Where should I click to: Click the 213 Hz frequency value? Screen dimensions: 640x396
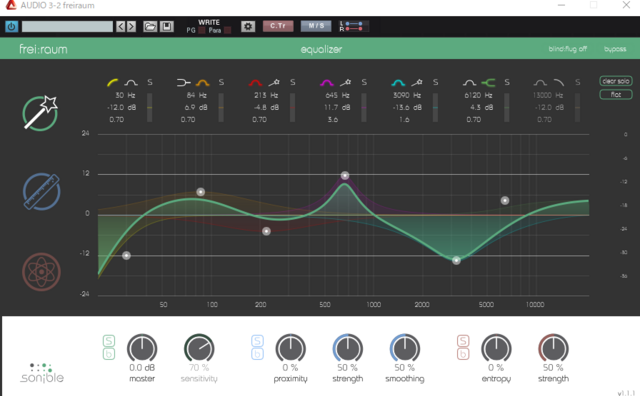click(x=266, y=95)
